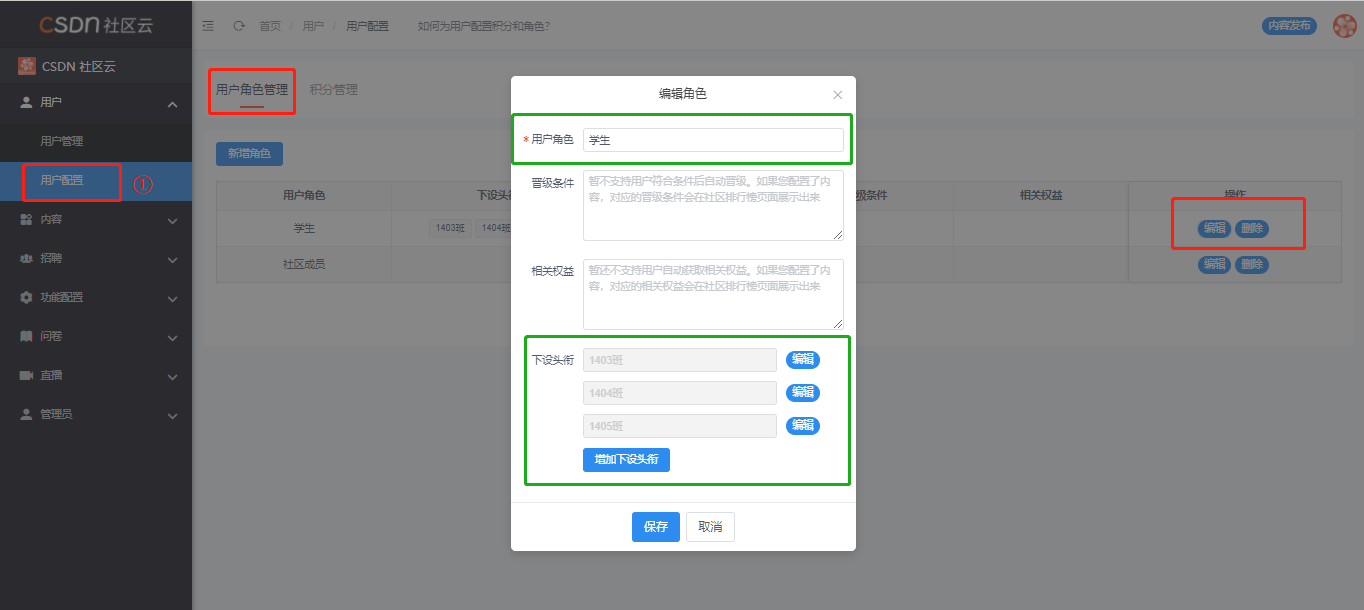Image resolution: width=1364 pixels, height=610 pixels.
Task: Select the 社区成员 cell in the table
Action: [304, 264]
